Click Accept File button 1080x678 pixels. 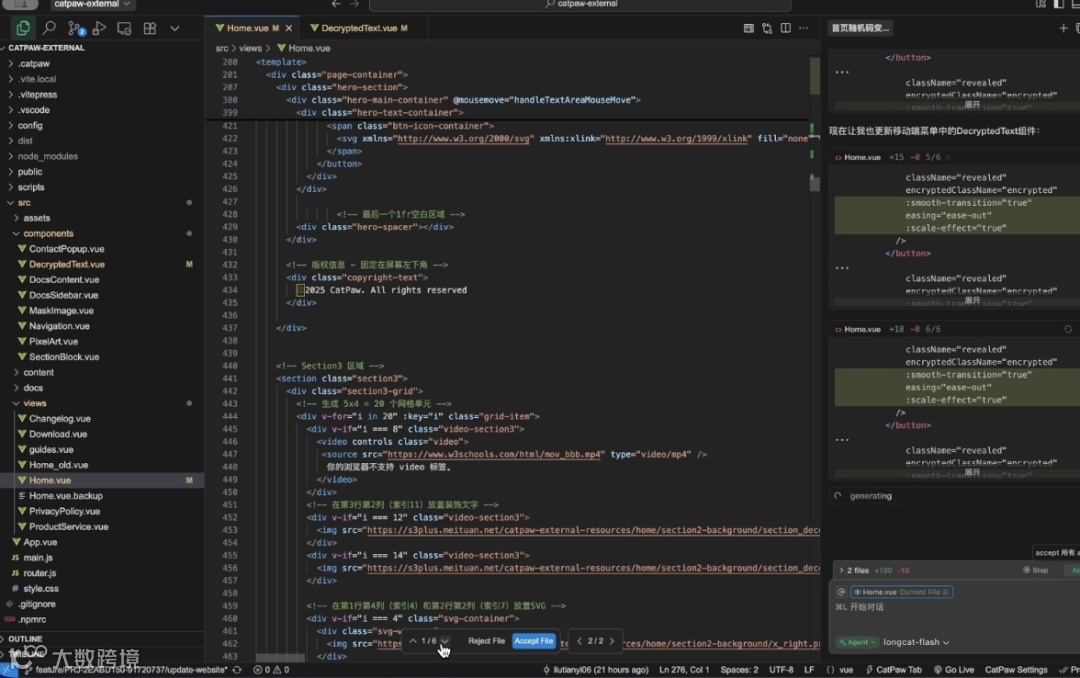(534, 641)
